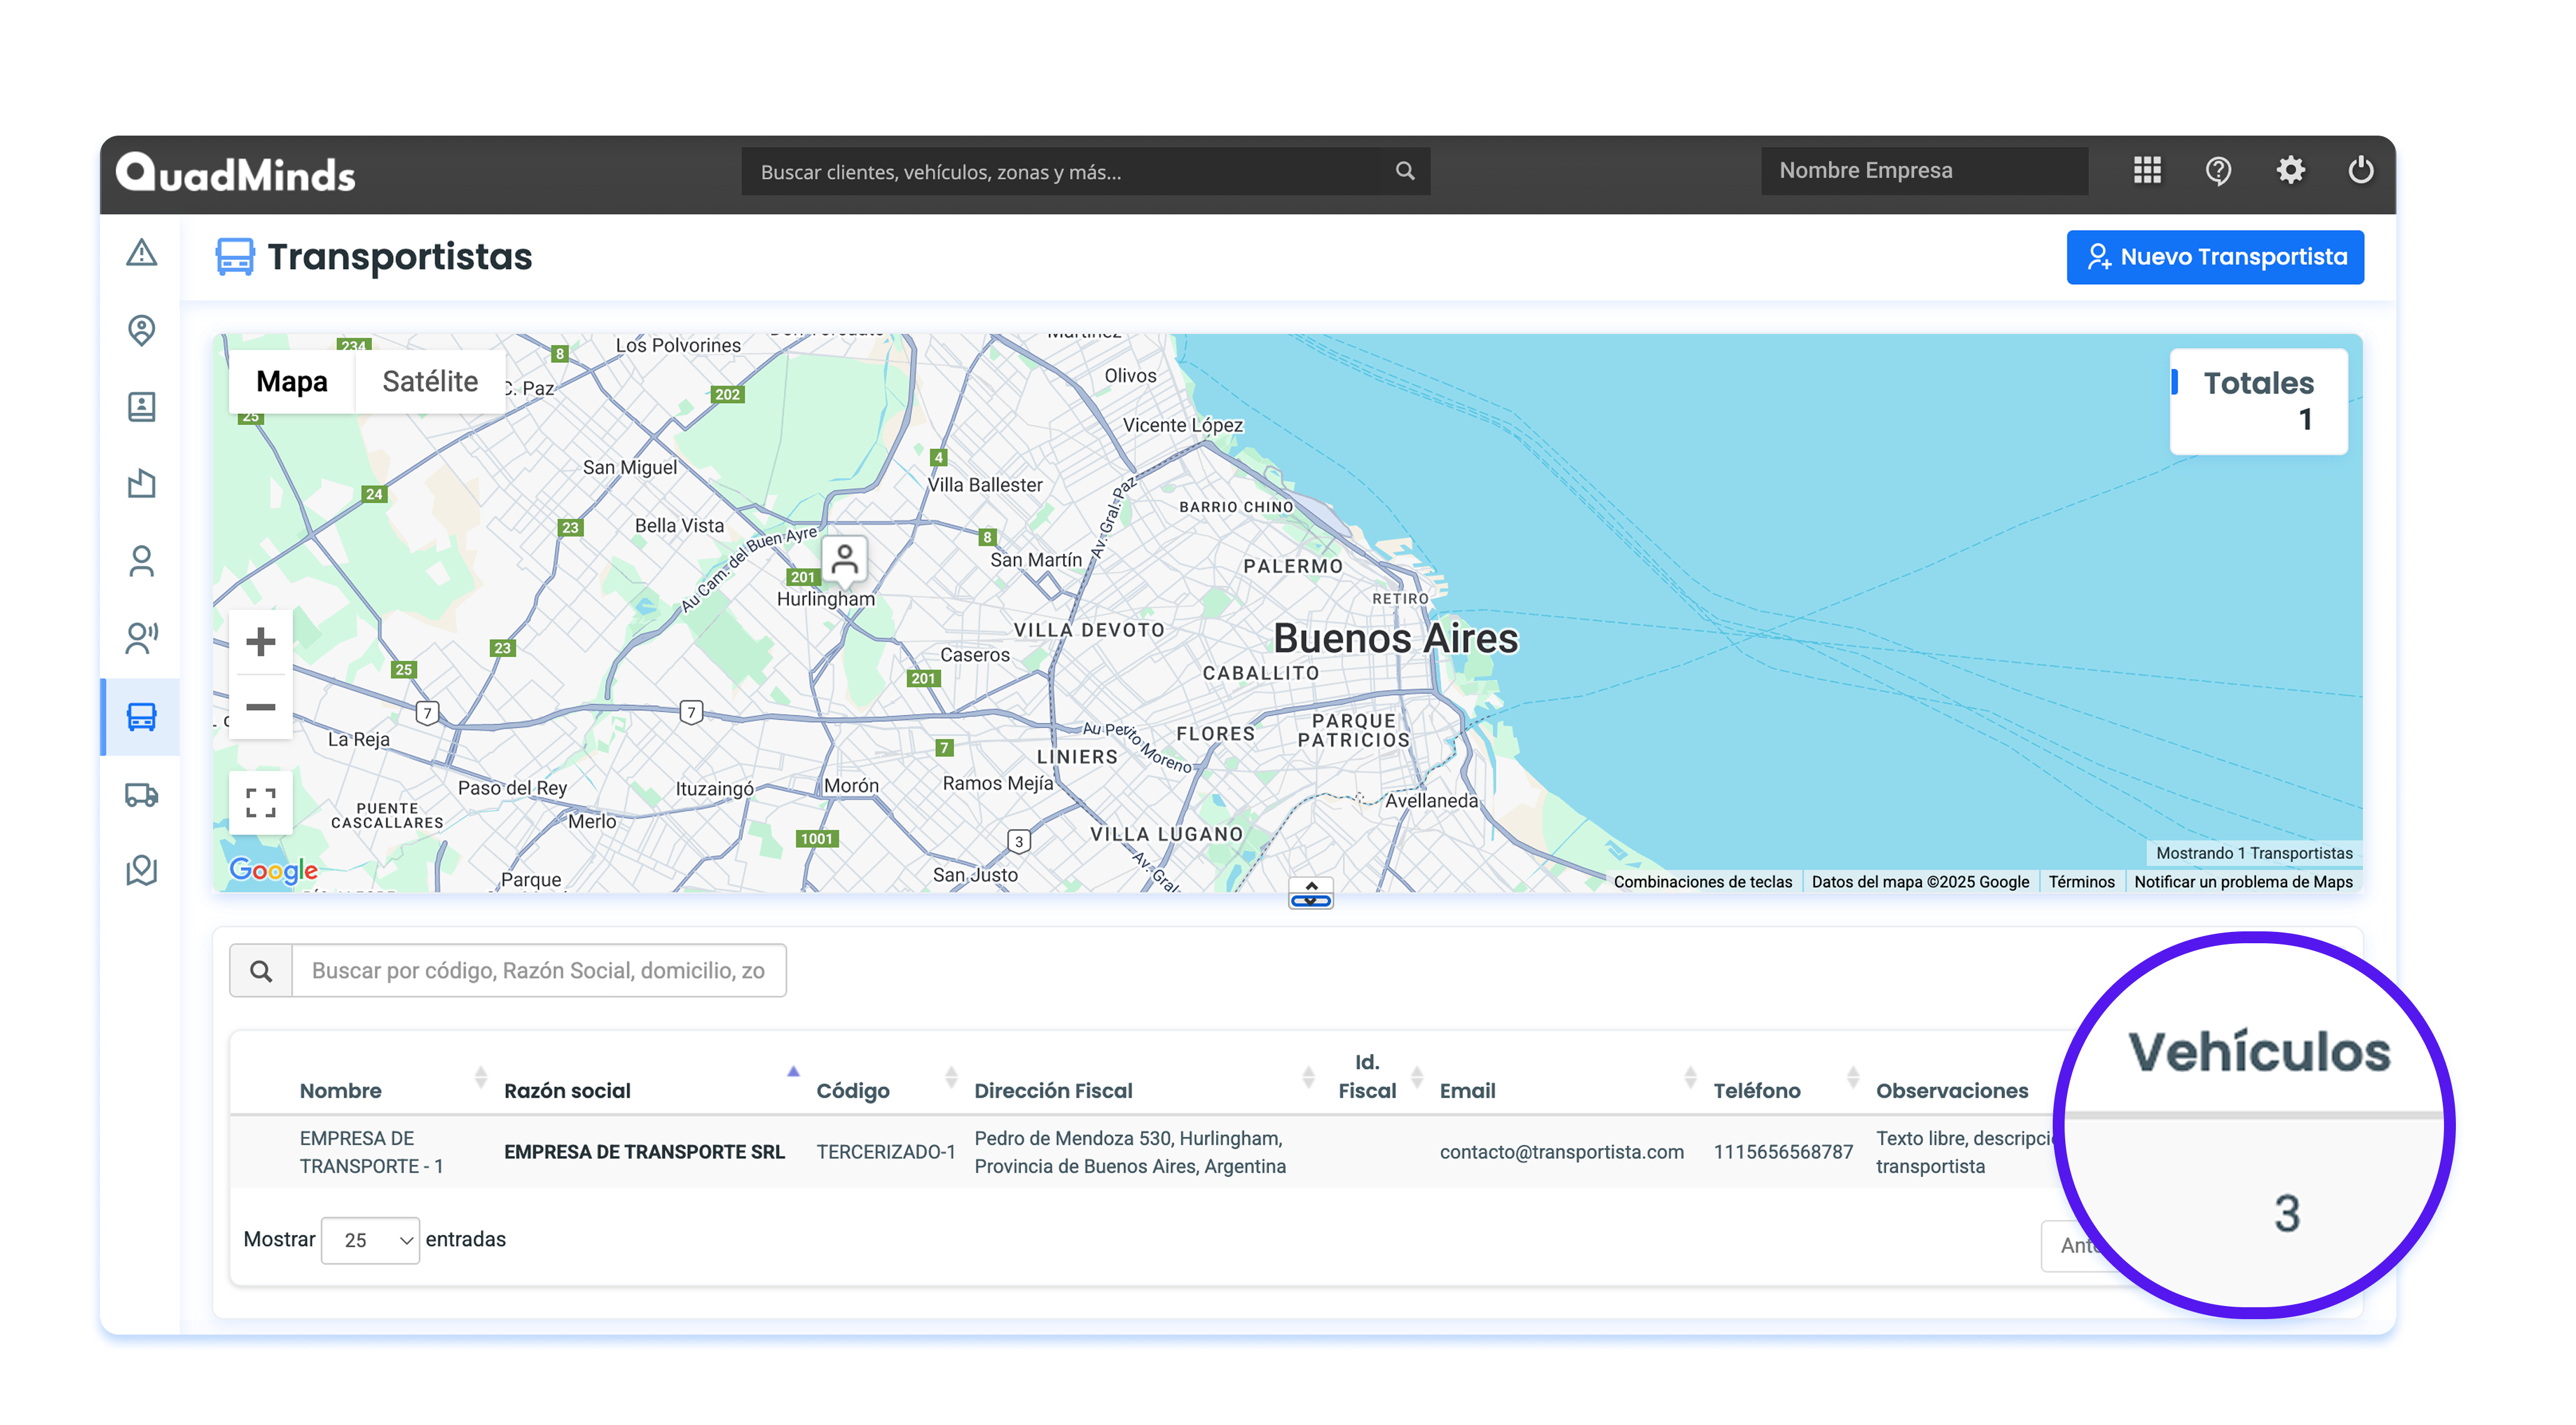Sort table by Email column

pos(1467,1090)
